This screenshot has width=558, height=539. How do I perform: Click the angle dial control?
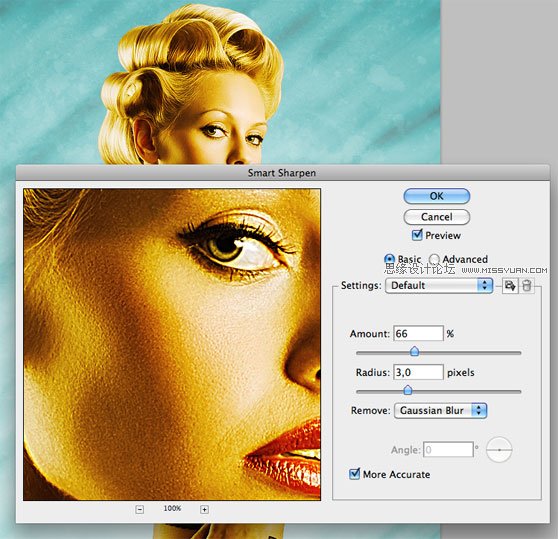[499, 450]
